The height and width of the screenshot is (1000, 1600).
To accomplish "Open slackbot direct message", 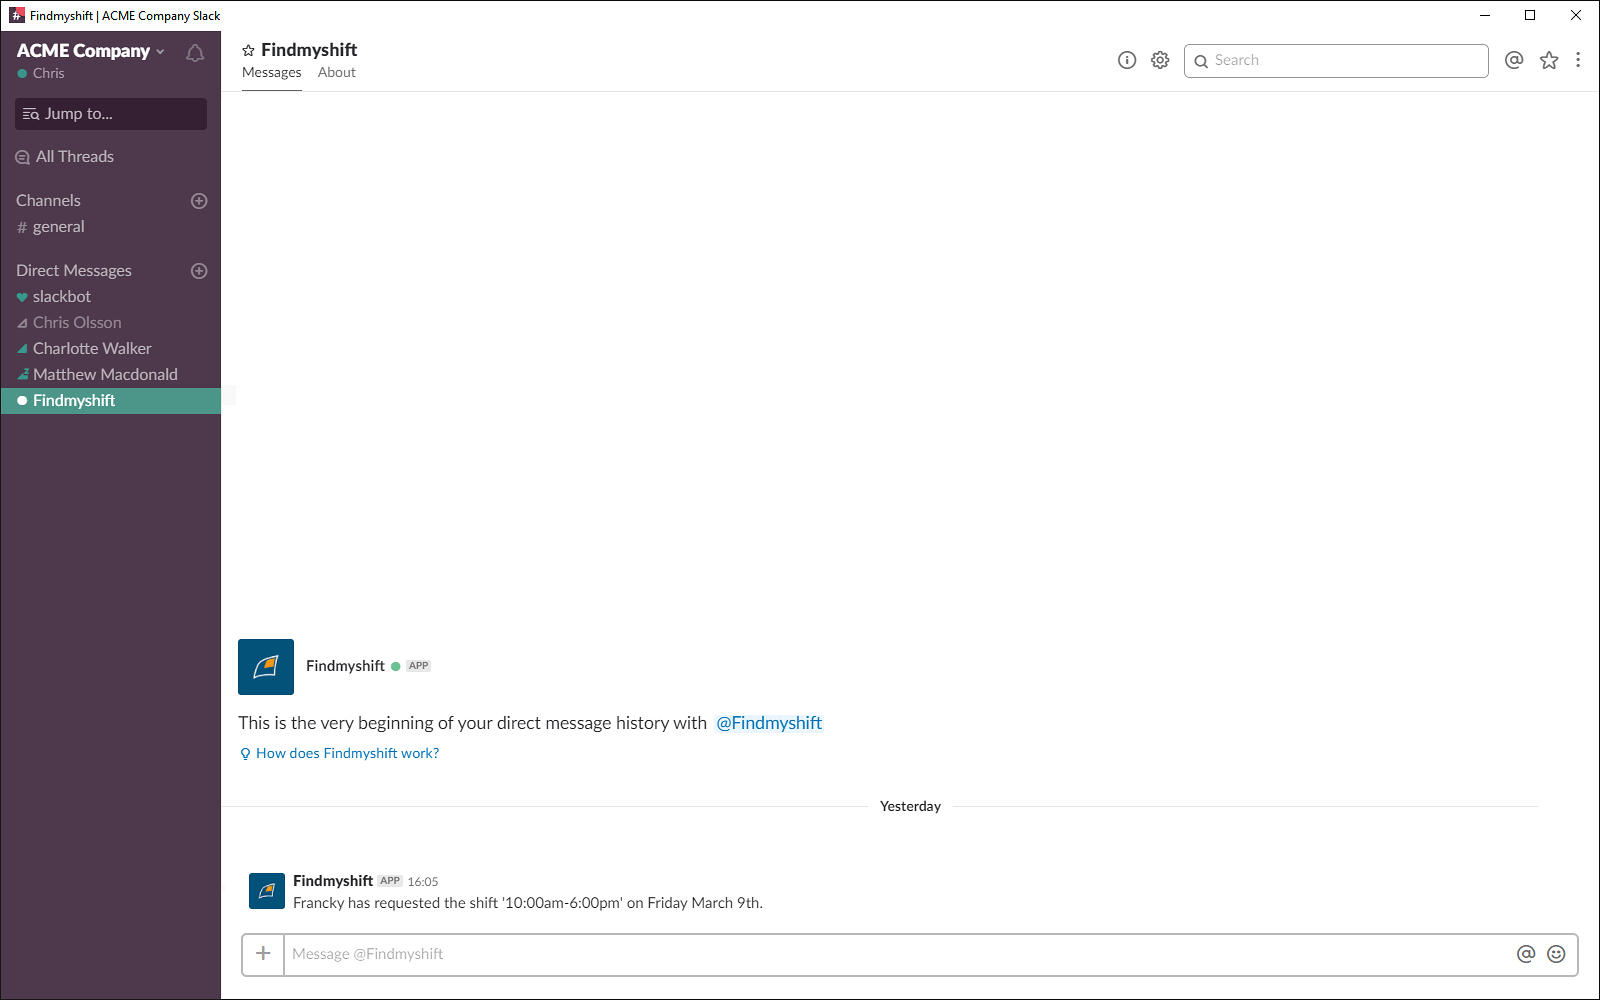I will (54, 297).
